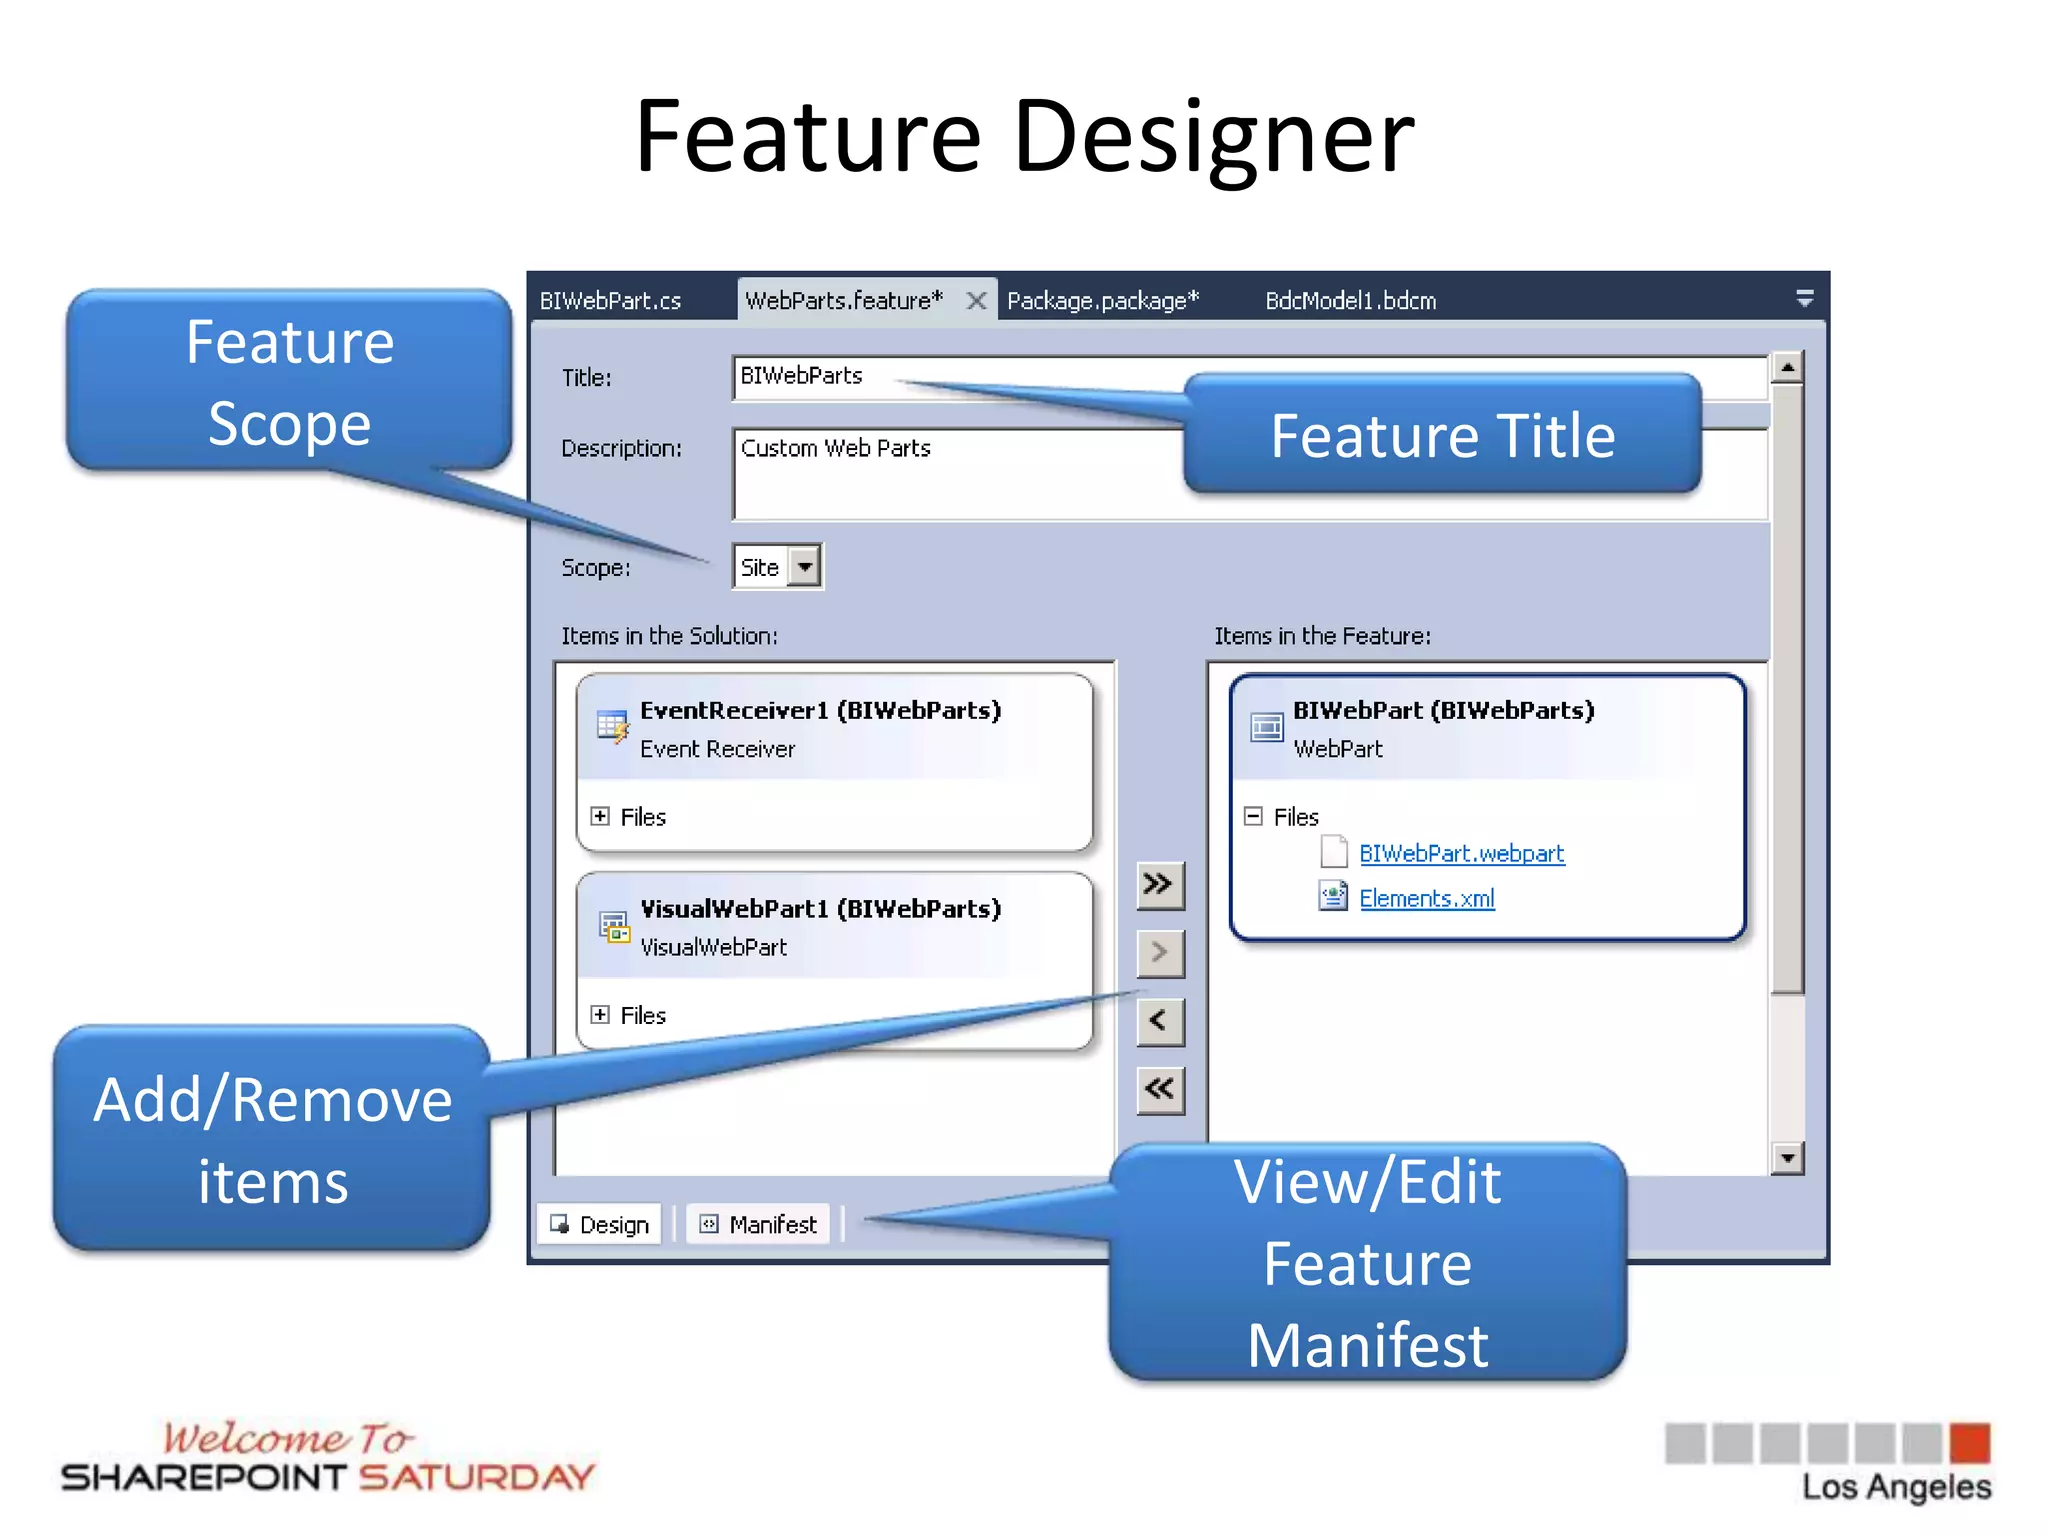Click the scrollbar up arrow
The height and width of the screenshot is (1536, 2048).
(x=1787, y=367)
